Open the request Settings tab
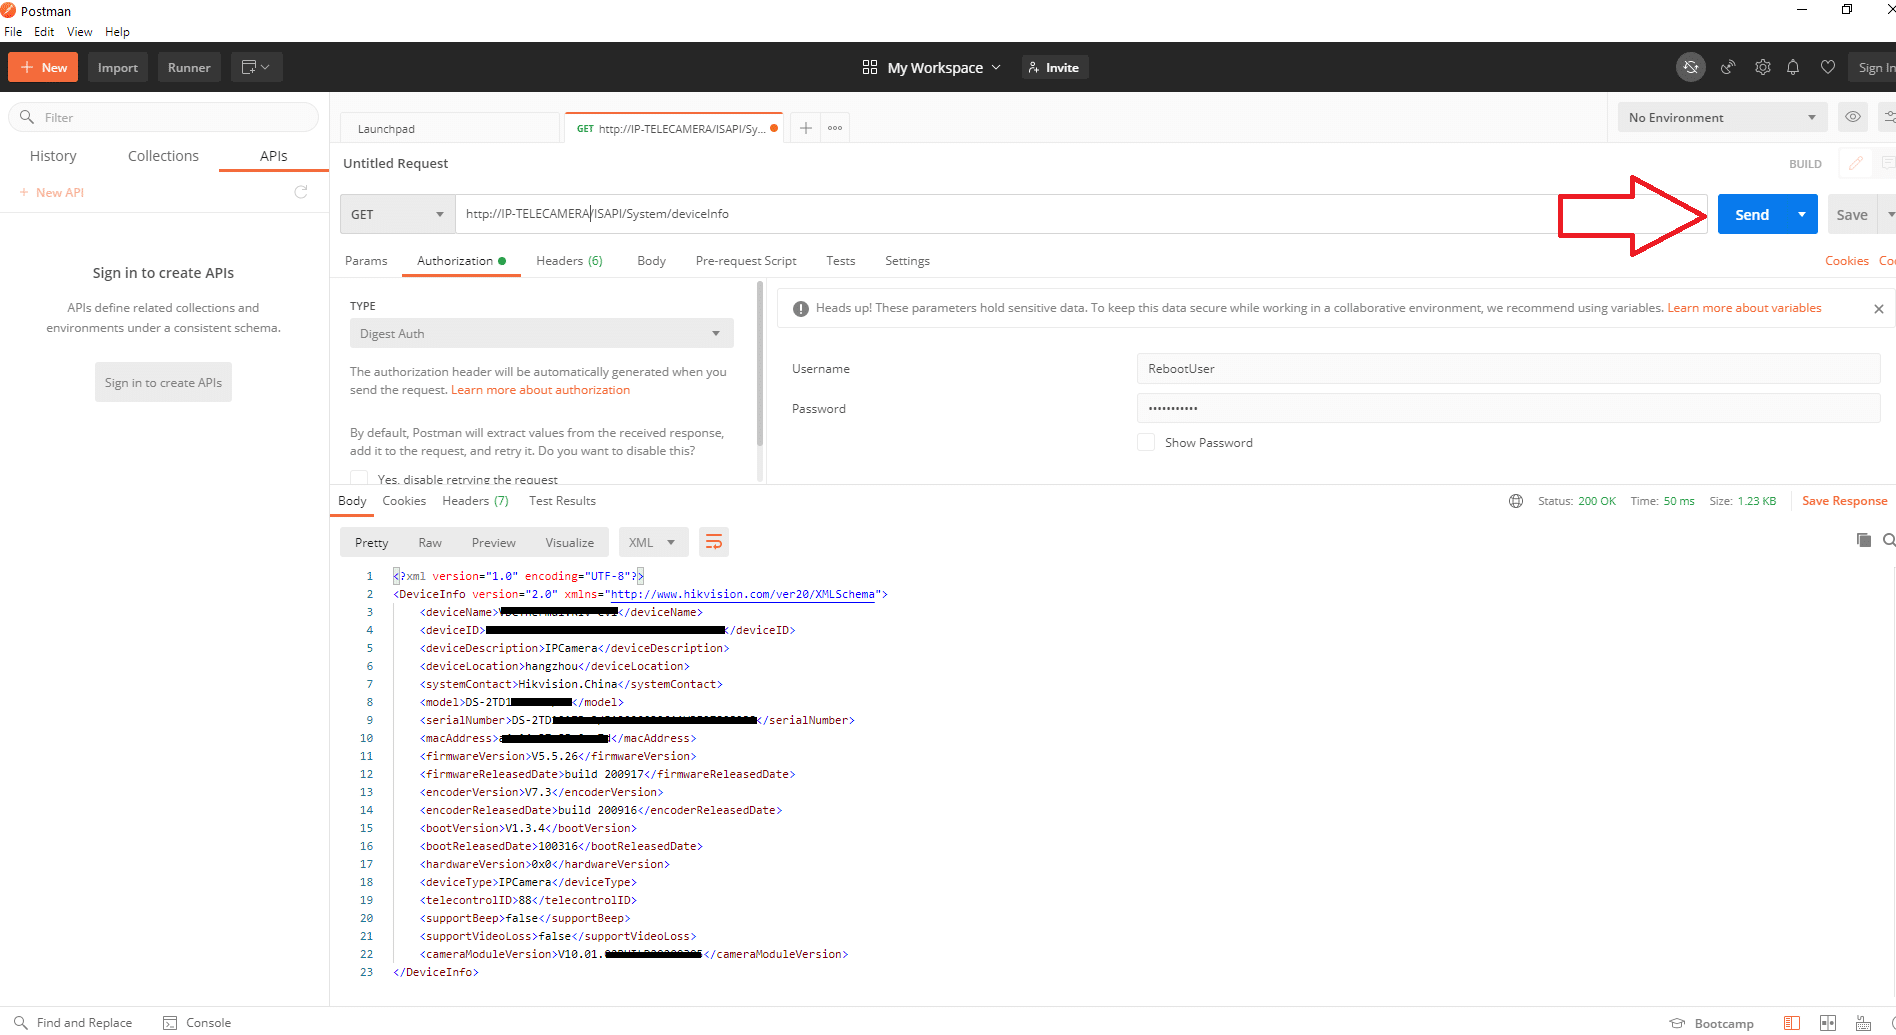Image resolution: width=1896 pixels, height=1035 pixels. point(907,260)
